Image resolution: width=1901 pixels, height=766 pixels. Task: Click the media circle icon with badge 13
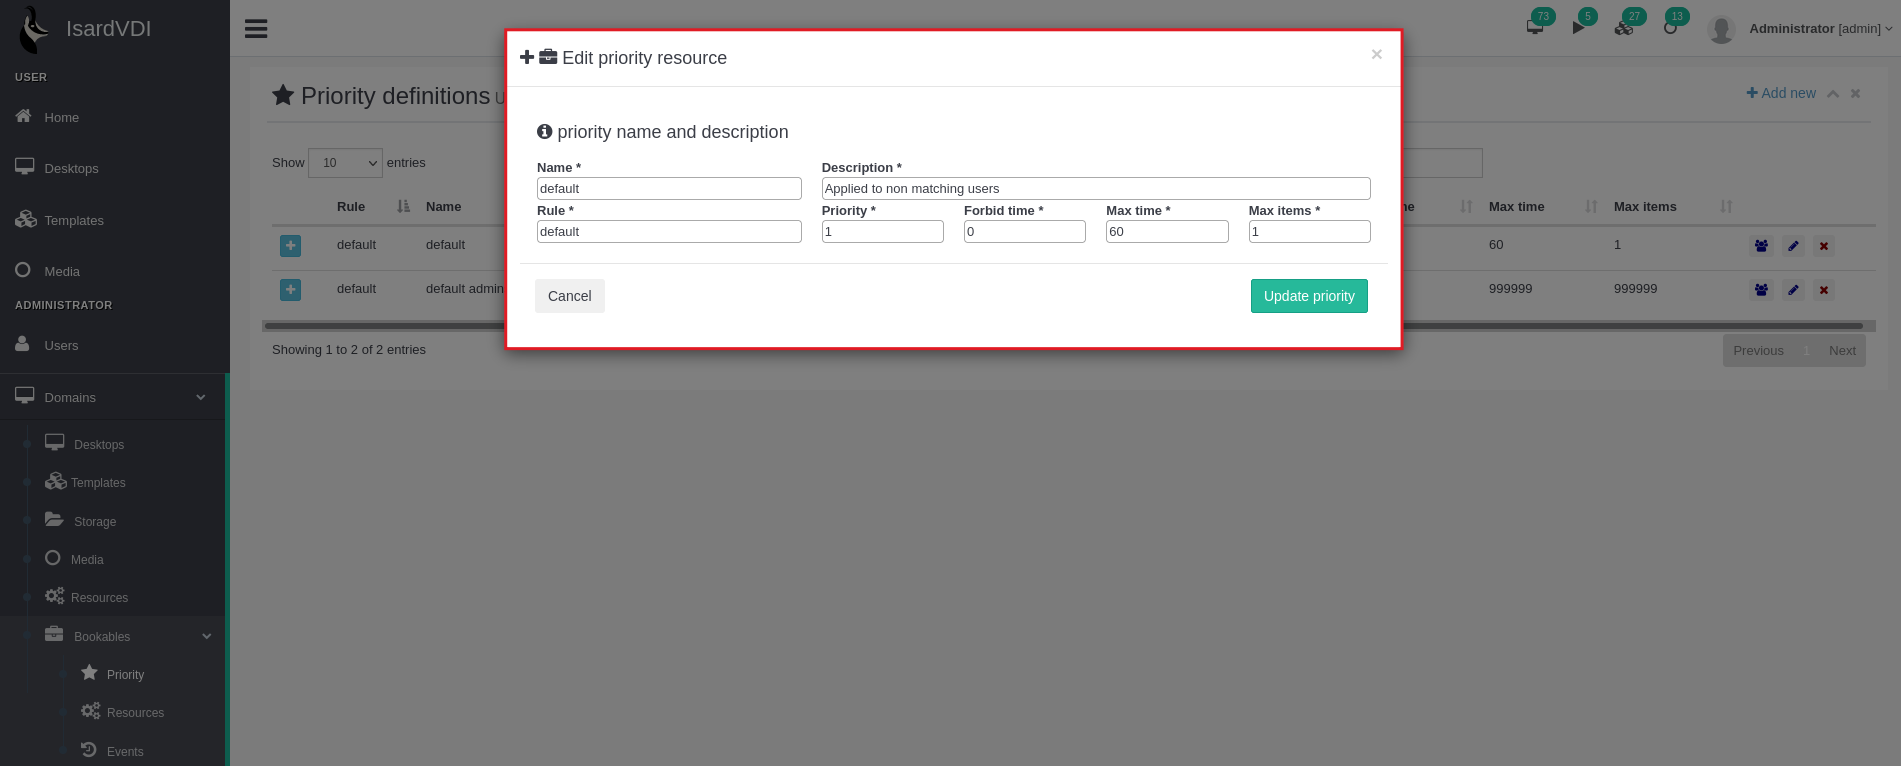tap(1670, 27)
